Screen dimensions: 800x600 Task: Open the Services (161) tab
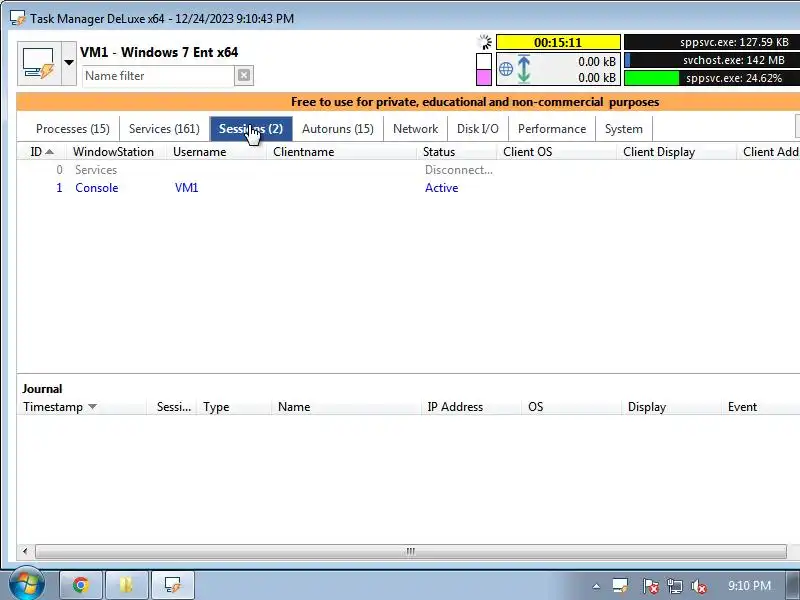pyautogui.click(x=164, y=129)
